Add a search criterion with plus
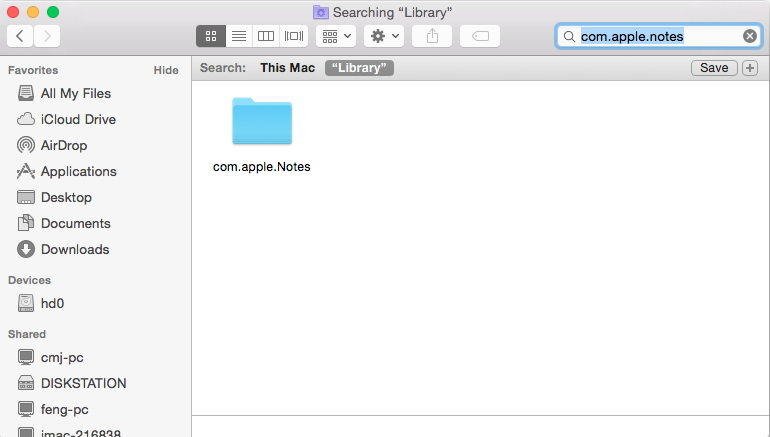Screen dimensions: 770x437 click(749, 68)
